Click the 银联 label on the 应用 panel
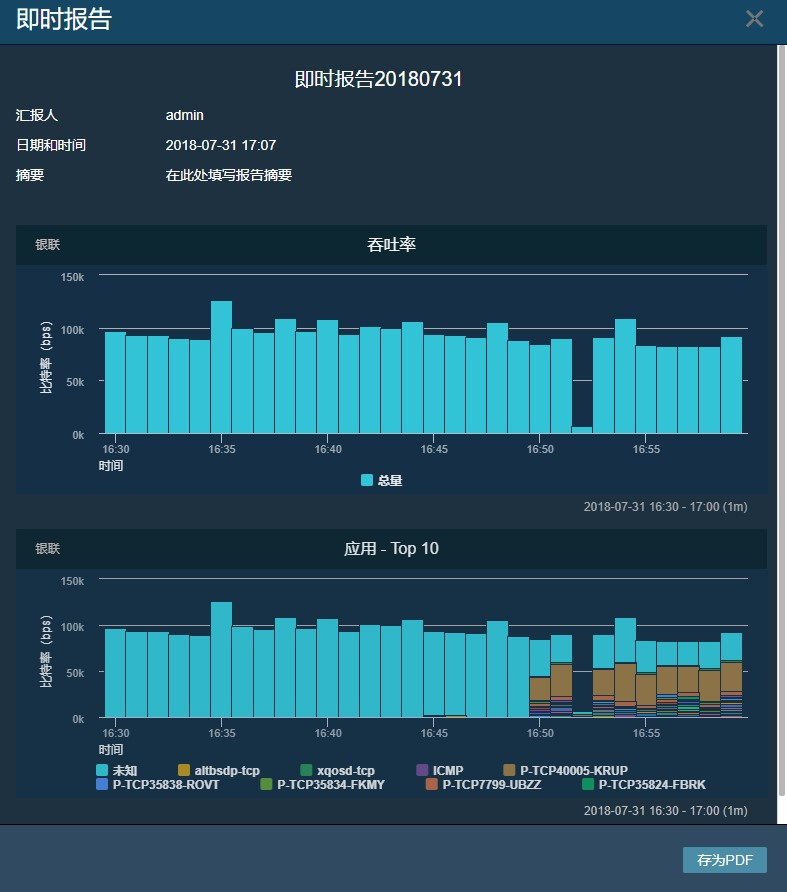 48,549
